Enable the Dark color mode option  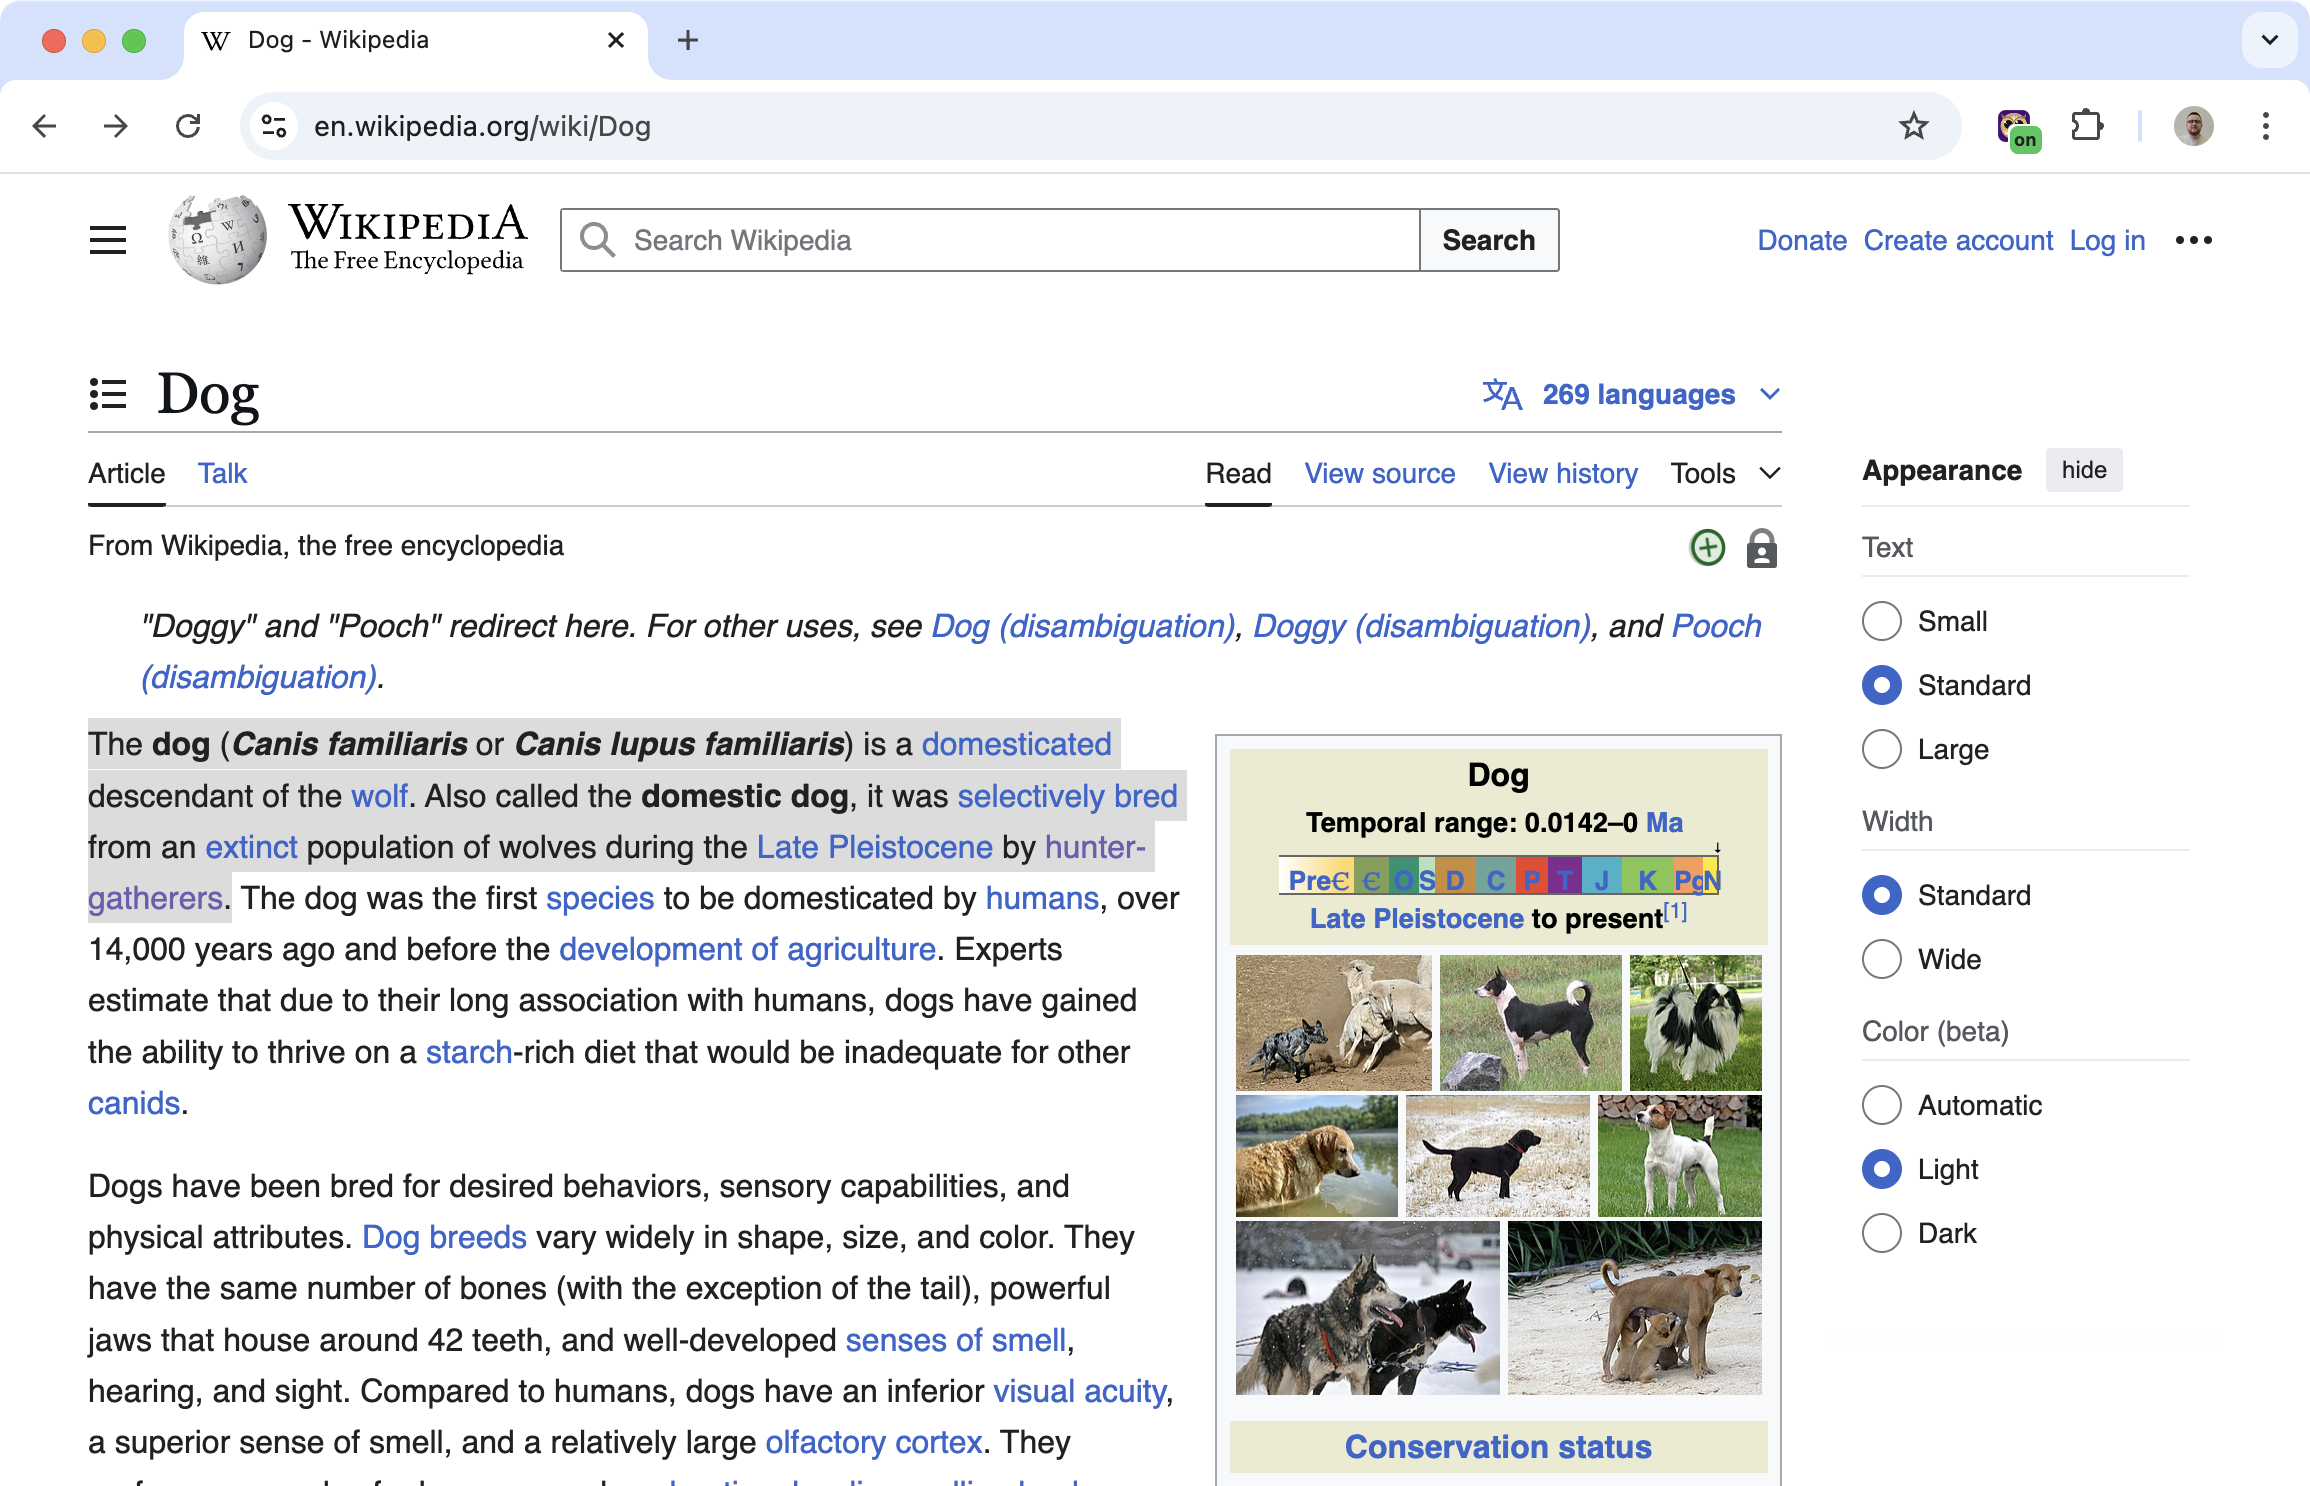pyautogui.click(x=1881, y=1232)
